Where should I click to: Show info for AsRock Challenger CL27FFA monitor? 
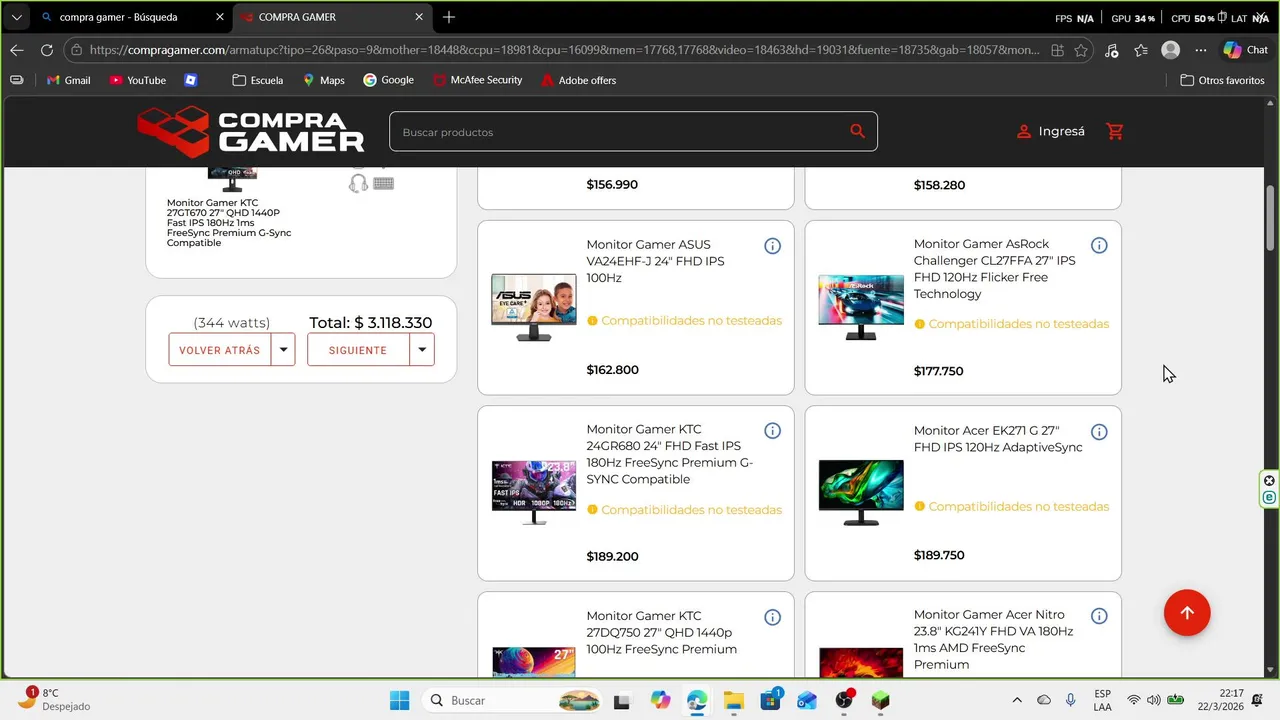tap(1099, 245)
